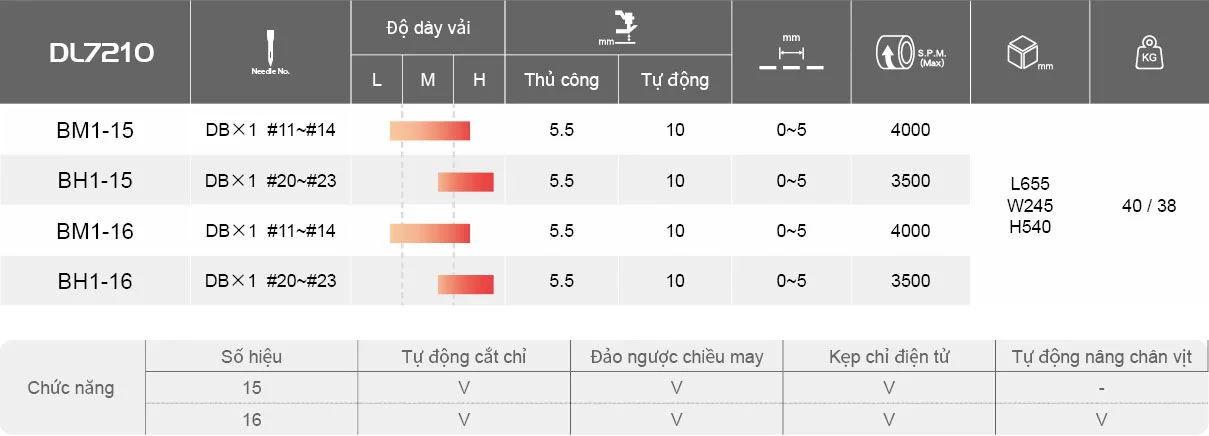Click the Thủ công column header
Image resolution: width=1209 pixels, height=436 pixels.
coord(561,80)
